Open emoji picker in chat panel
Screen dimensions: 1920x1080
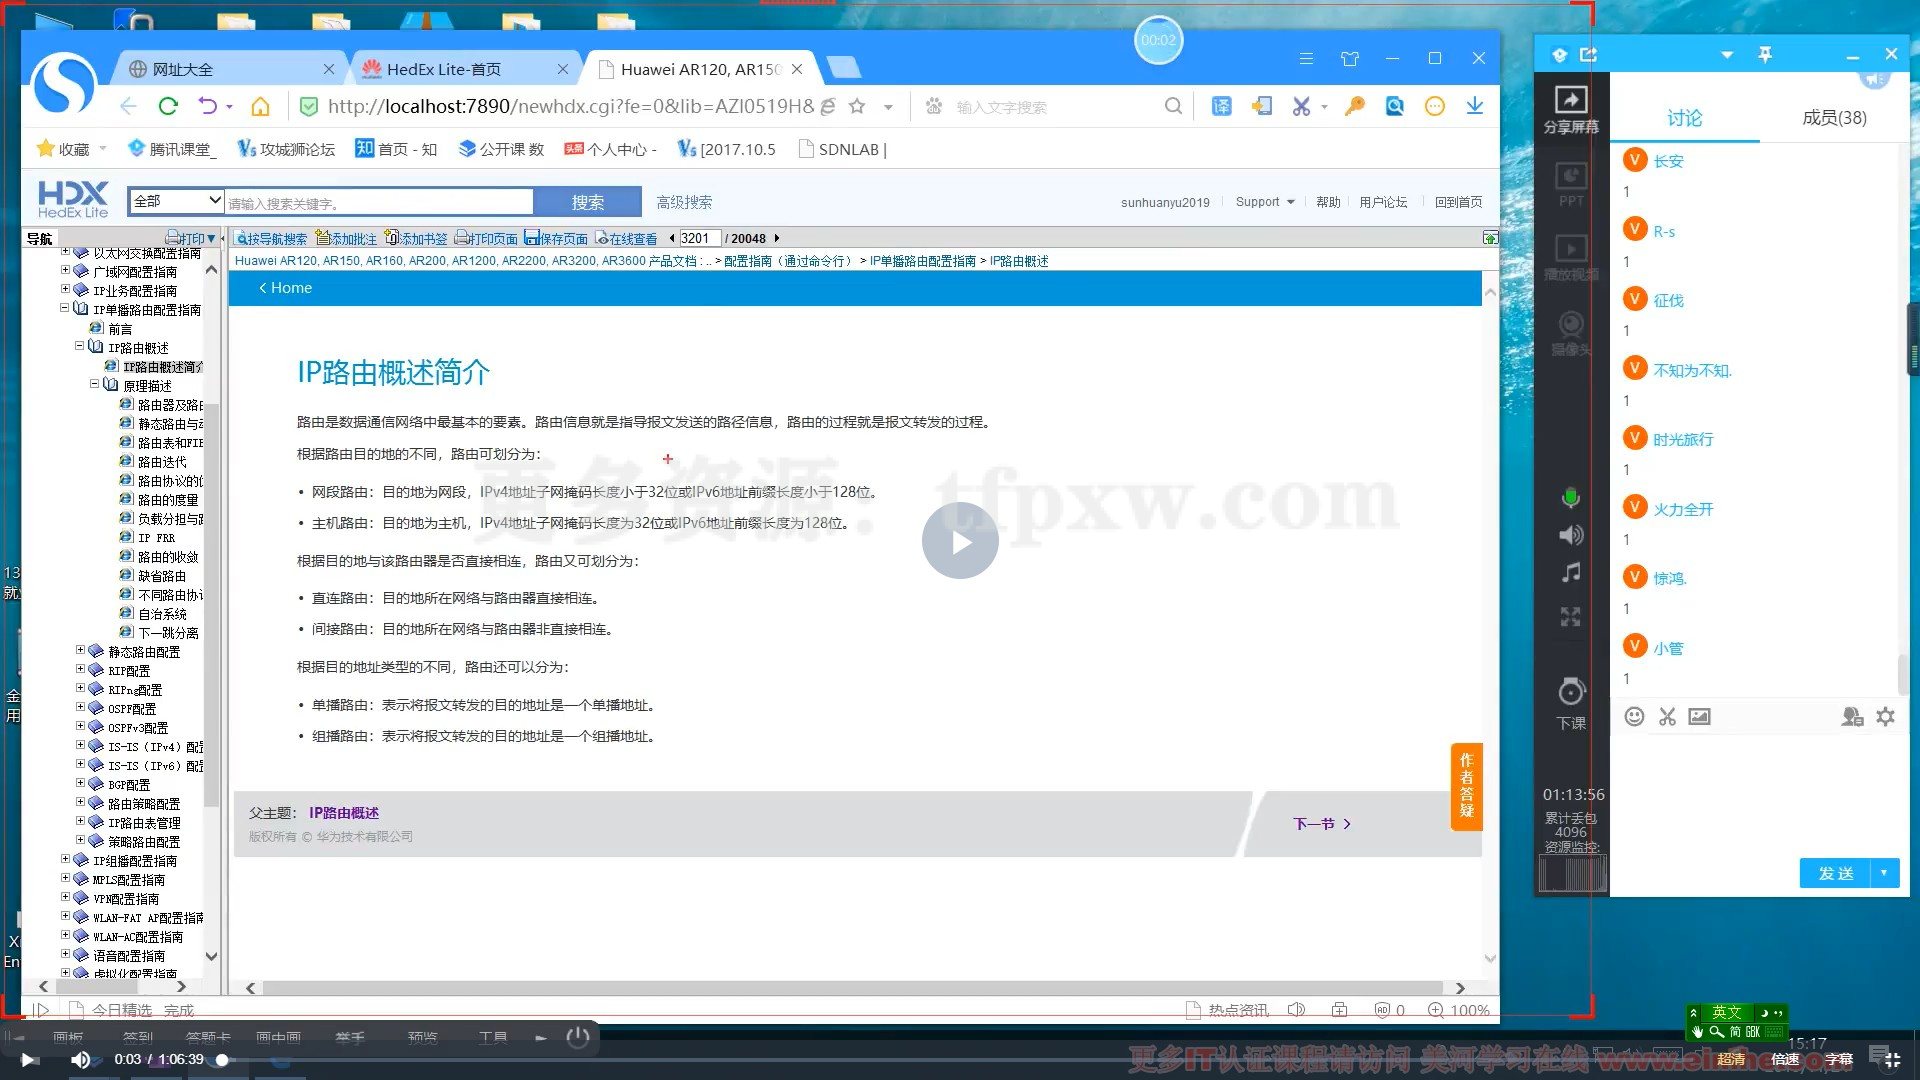click(x=1634, y=716)
